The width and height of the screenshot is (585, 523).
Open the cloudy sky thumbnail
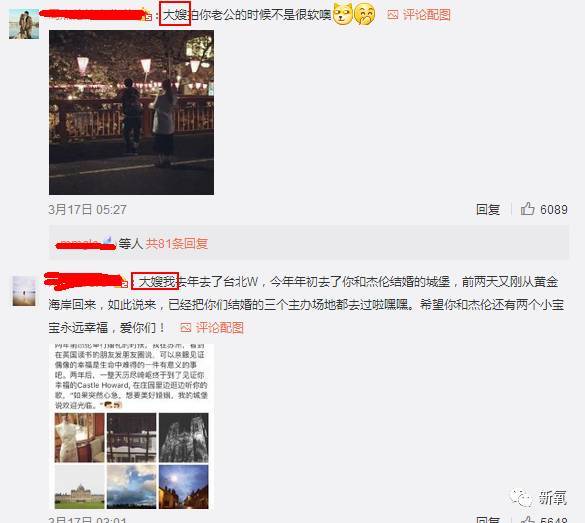pos(131,487)
